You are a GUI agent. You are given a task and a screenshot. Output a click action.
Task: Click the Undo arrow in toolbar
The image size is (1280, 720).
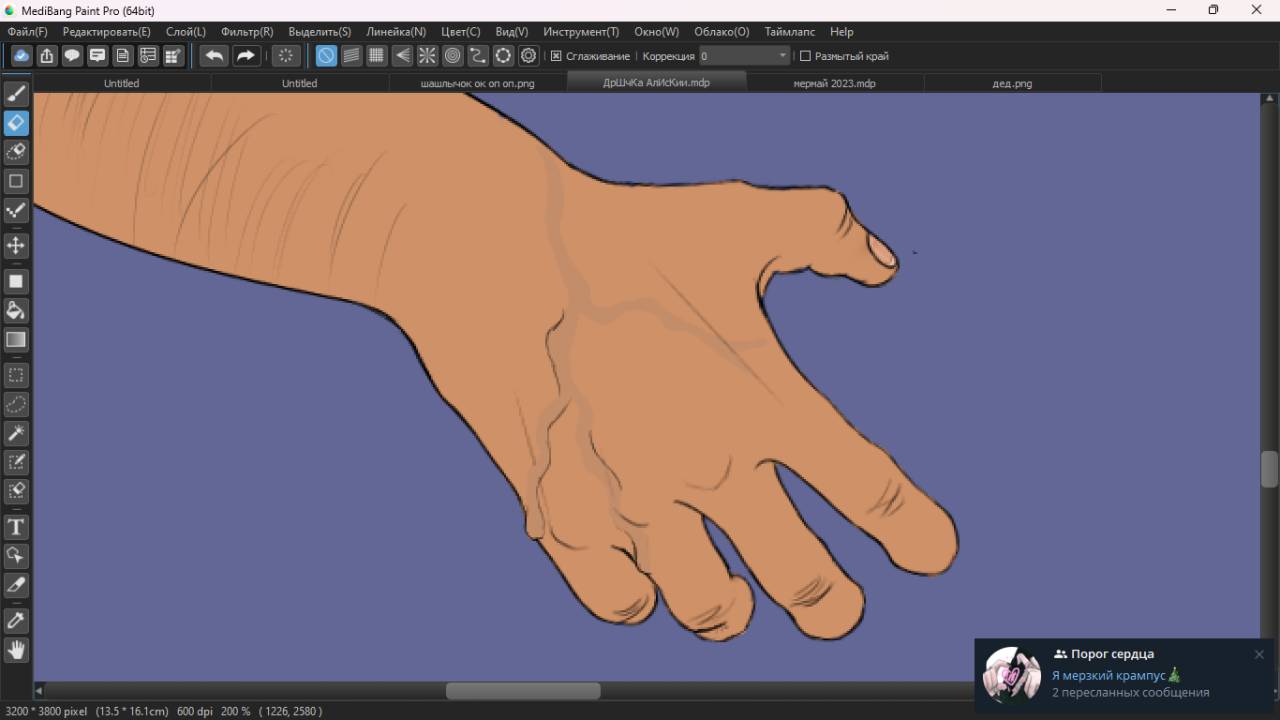click(214, 56)
